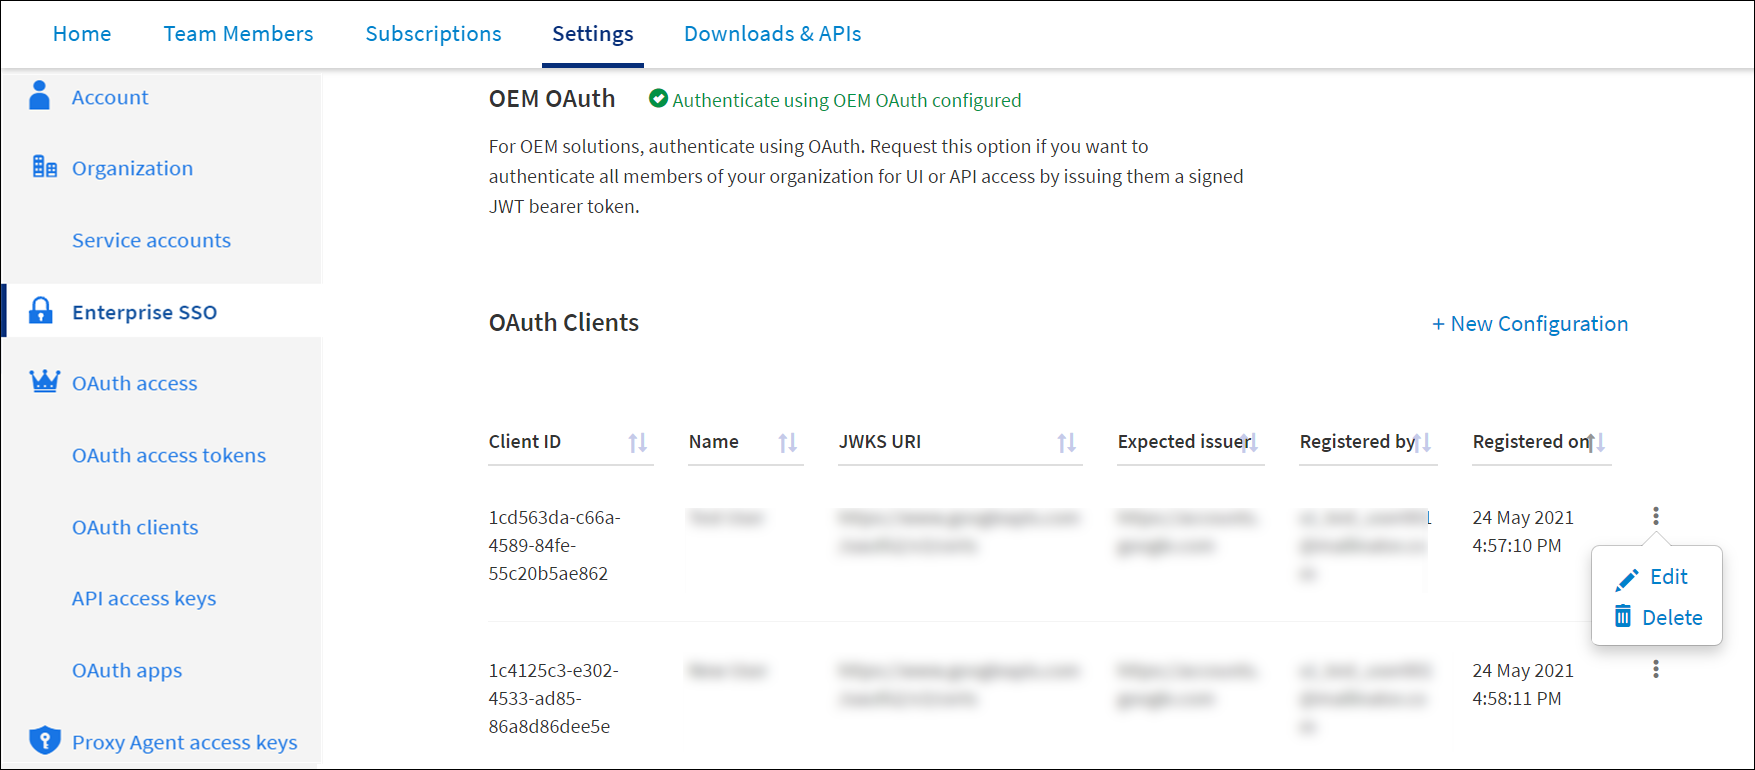Sort table by JWKS URI column
The image size is (1755, 770).
(1066, 442)
